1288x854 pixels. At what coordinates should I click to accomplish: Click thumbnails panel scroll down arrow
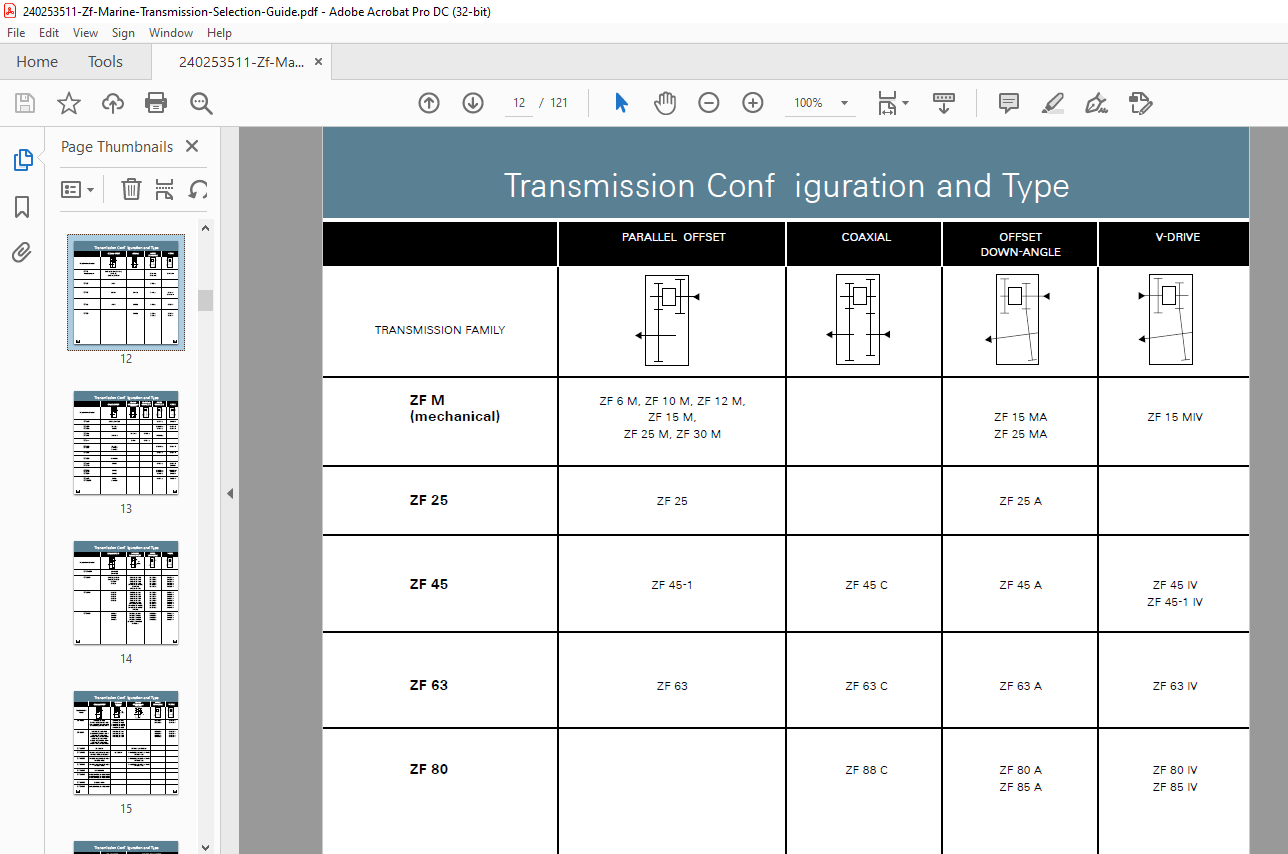click(206, 846)
